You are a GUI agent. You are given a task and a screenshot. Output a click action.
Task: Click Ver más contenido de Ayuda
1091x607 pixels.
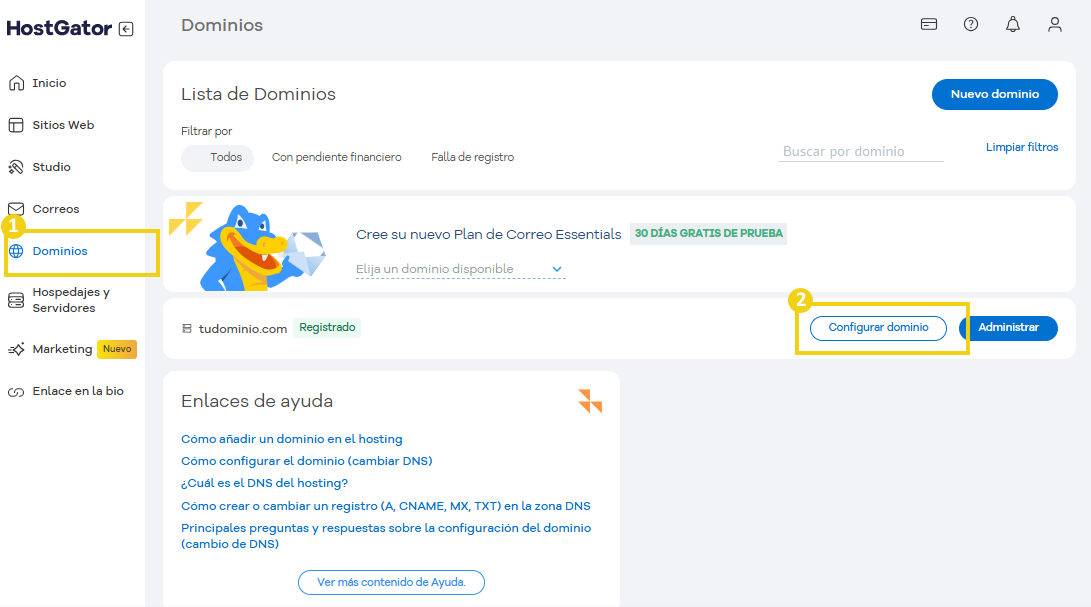(391, 582)
